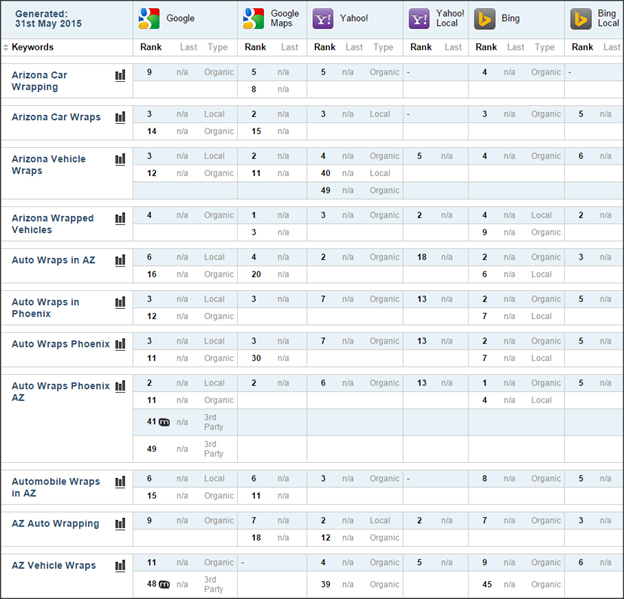Click the Google Maps logo icon
This screenshot has height=599, width=624.
253,19
